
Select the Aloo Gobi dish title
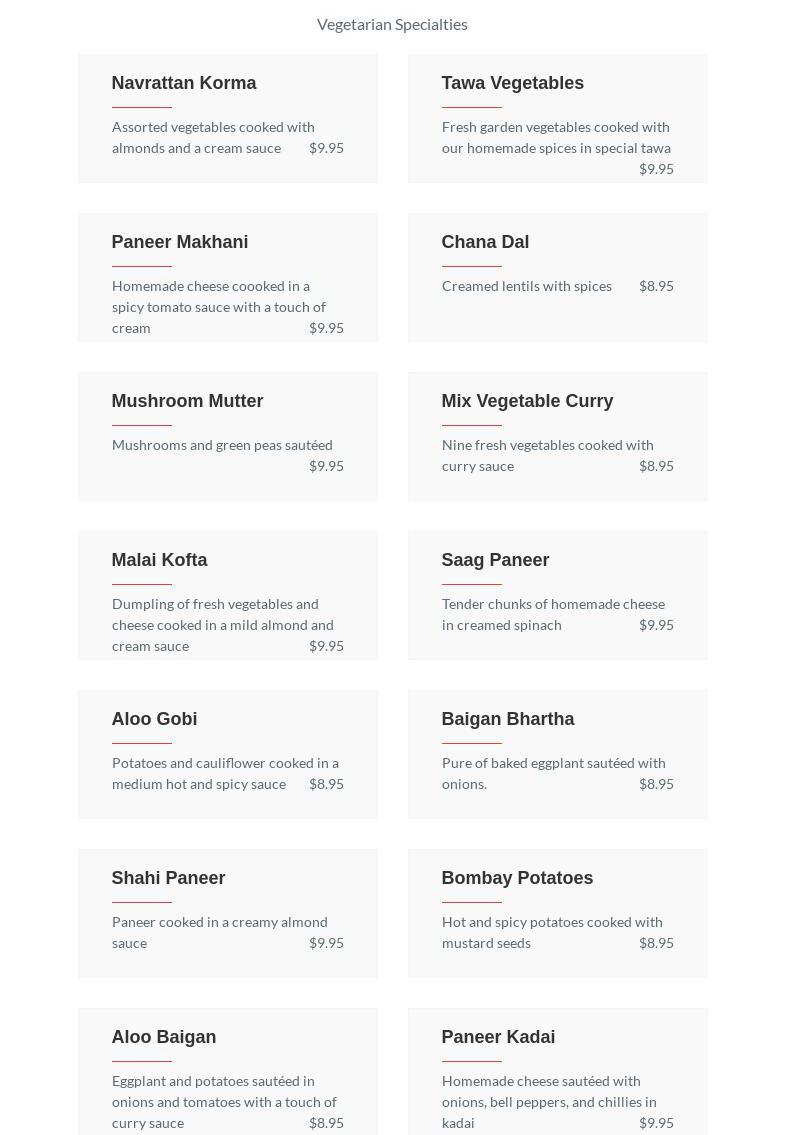pyautogui.click(x=154, y=719)
